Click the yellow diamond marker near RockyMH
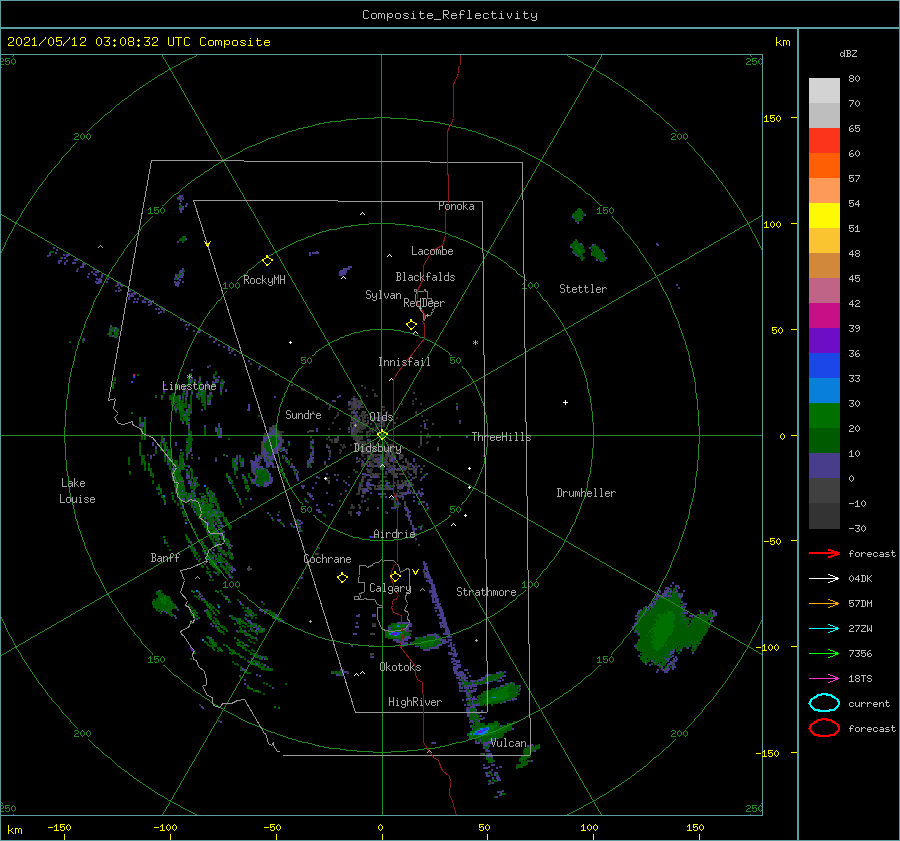900x841 pixels. 267,261
